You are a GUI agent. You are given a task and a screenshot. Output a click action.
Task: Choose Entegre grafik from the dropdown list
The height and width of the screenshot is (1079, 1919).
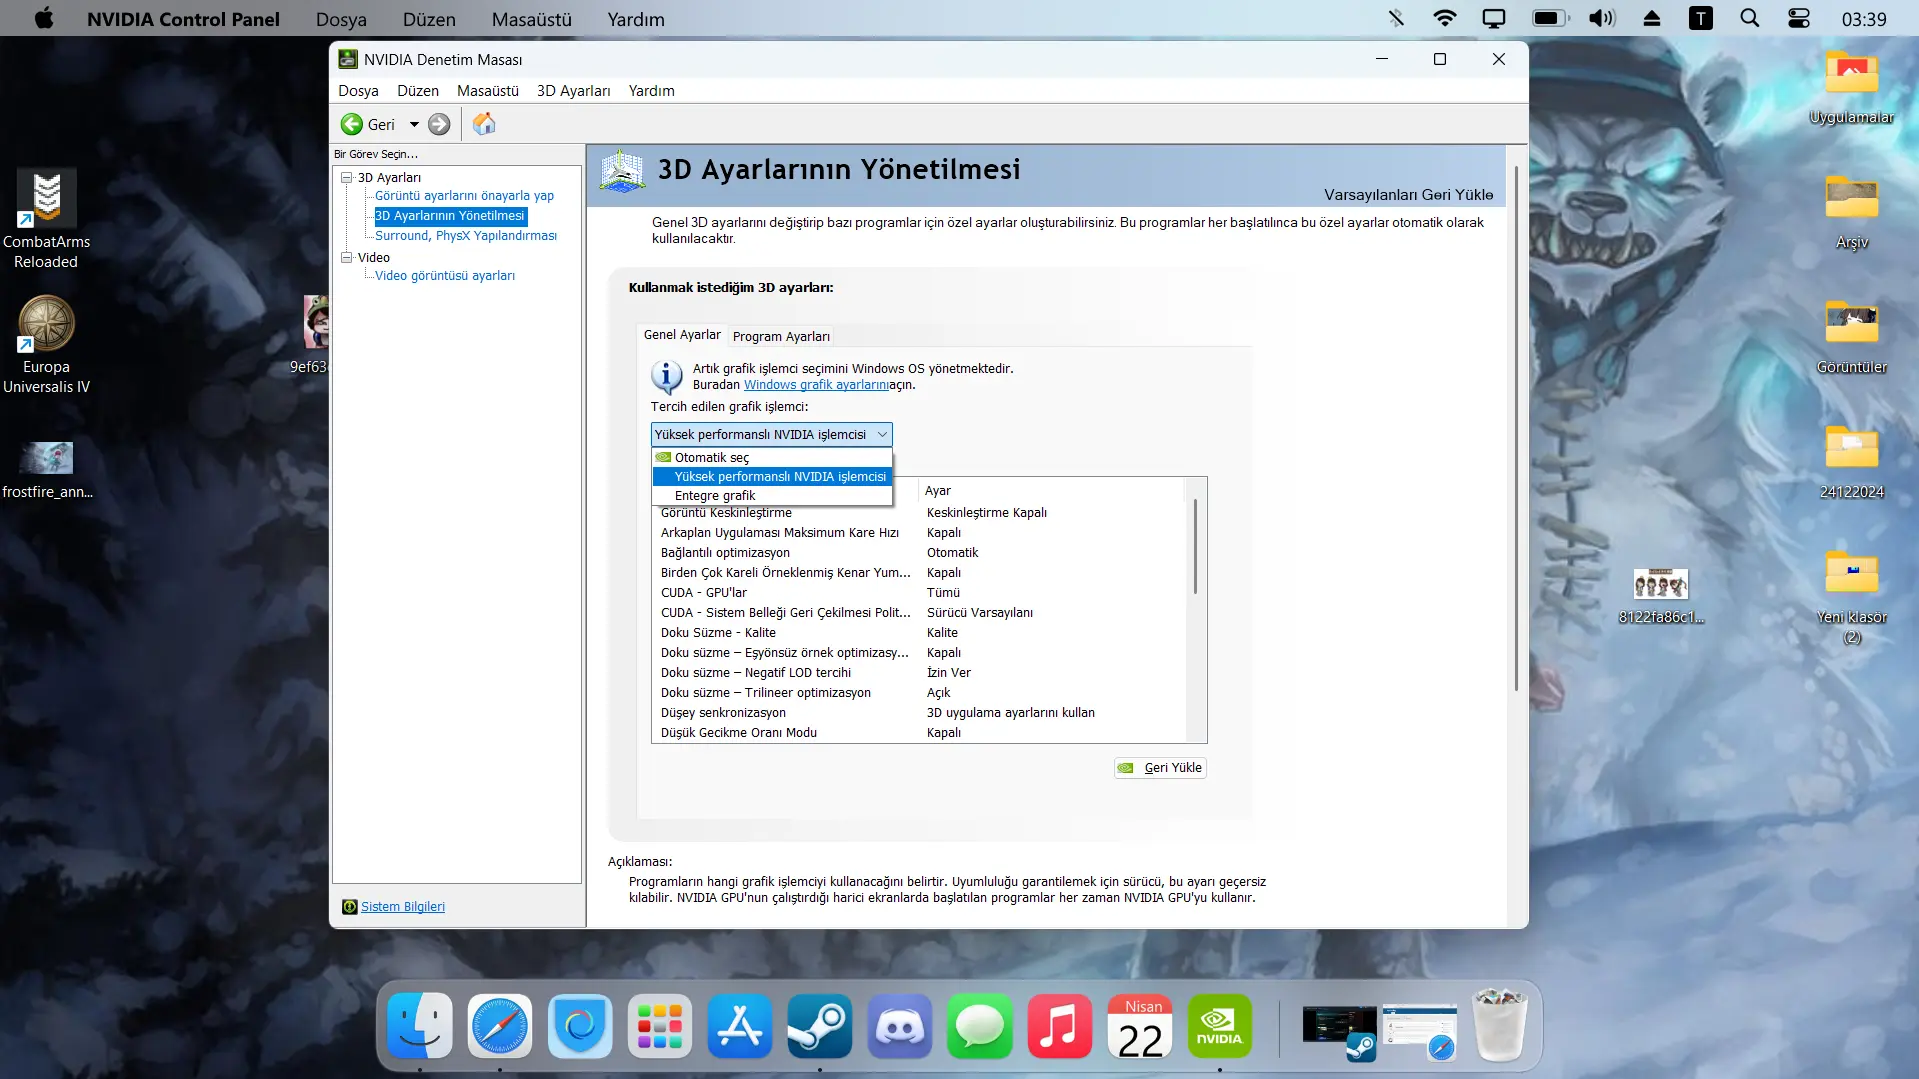pos(771,496)
